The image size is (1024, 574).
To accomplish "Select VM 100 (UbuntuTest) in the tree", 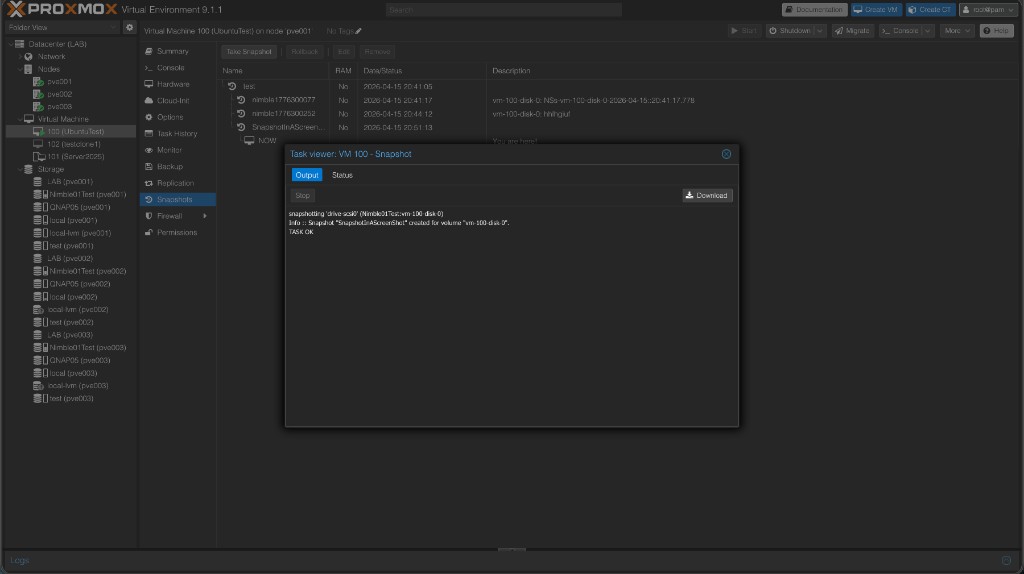I will click(x=71, y=131).
